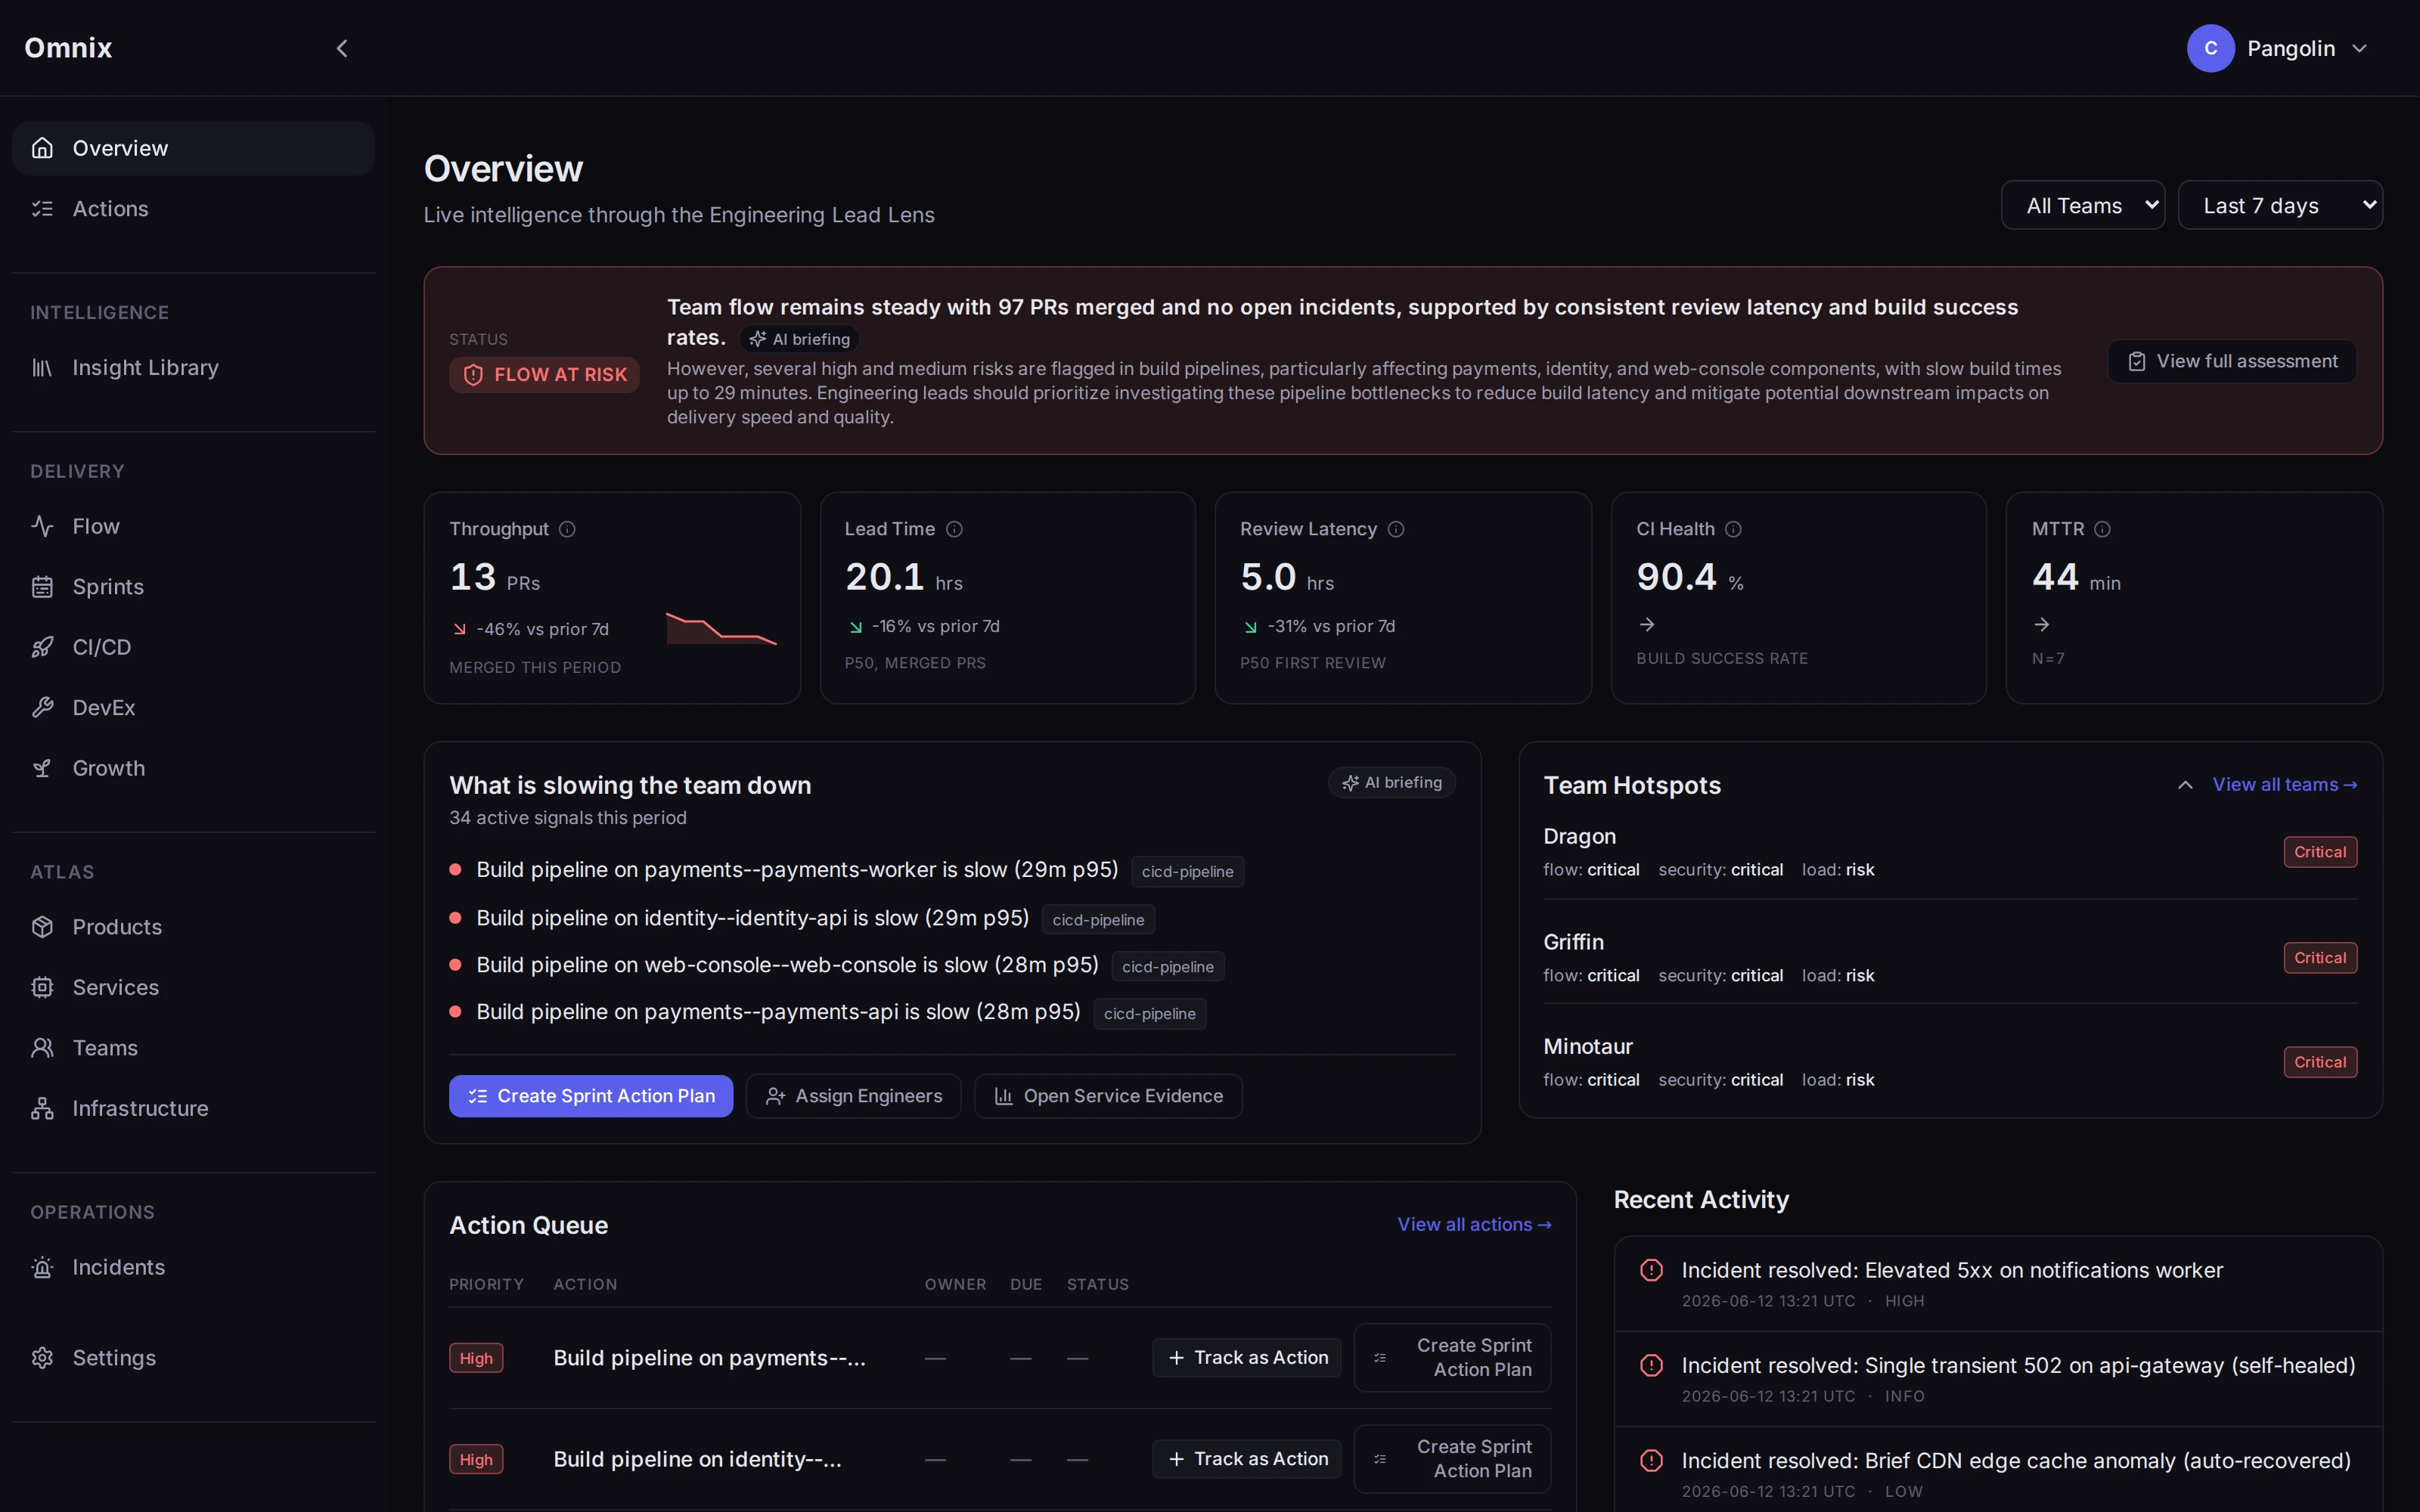The width and height of the screenshot is (2420, 1512).
Task: Open the Last 7 days range dropdown
Action: pyautogui.click(x=2280, y=205)
